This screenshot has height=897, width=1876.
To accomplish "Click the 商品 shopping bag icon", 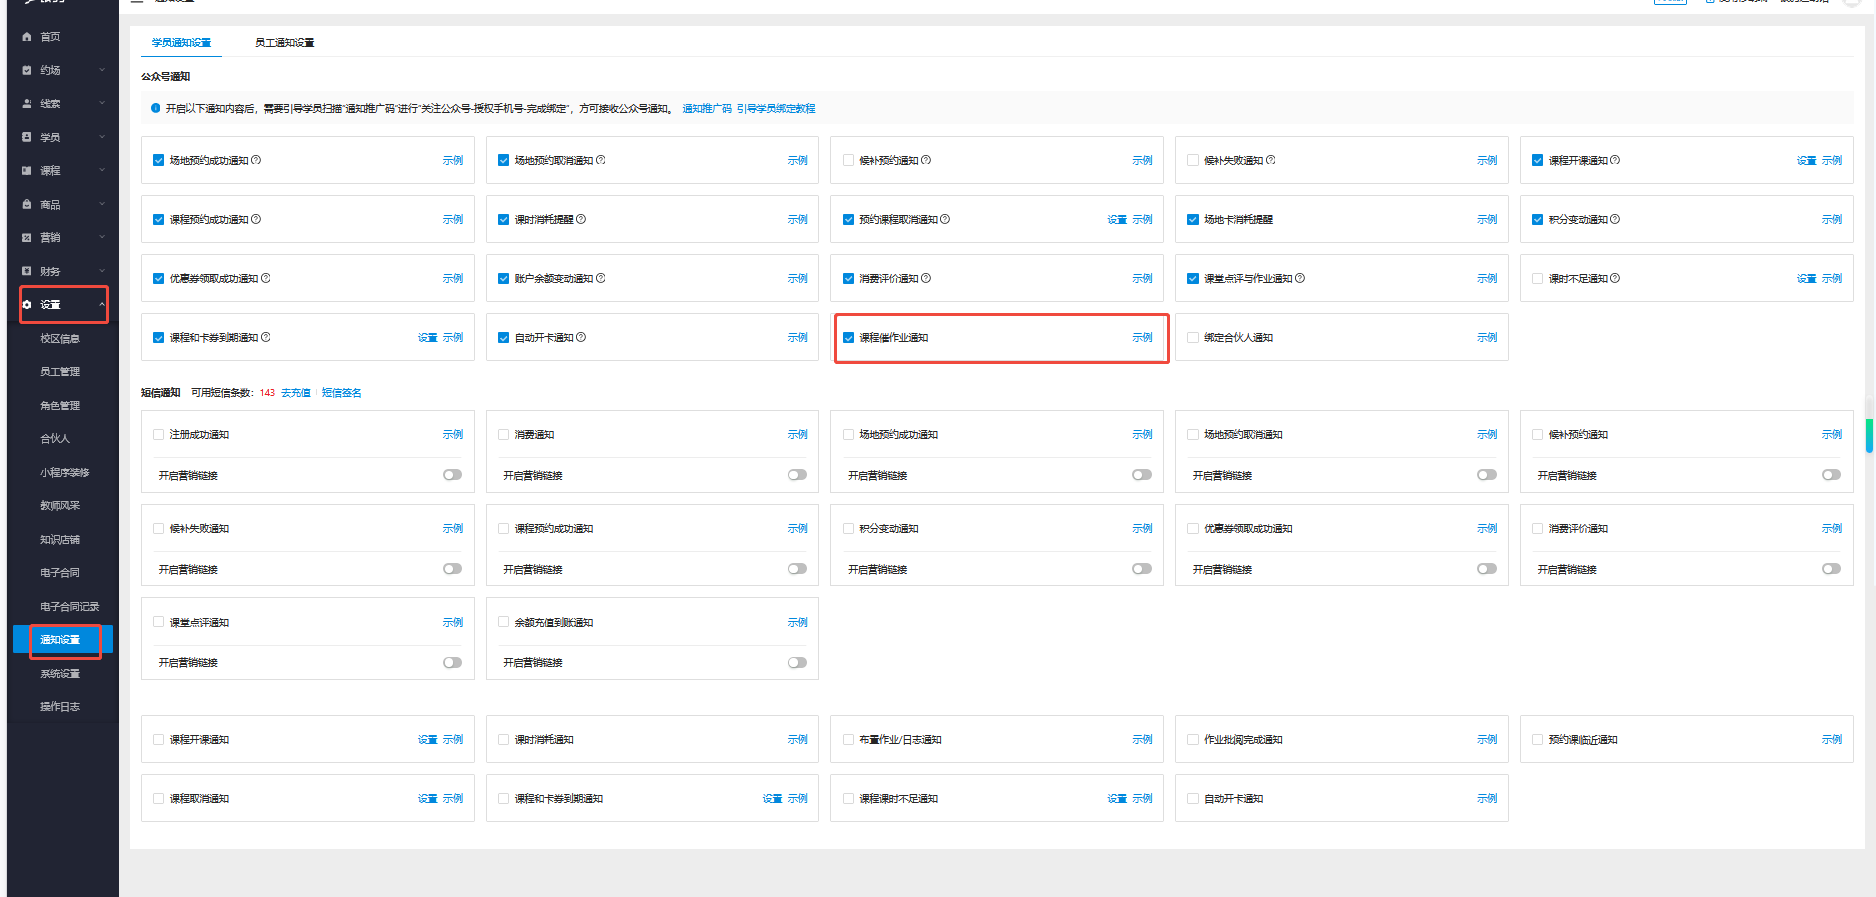I will [27, 204].
